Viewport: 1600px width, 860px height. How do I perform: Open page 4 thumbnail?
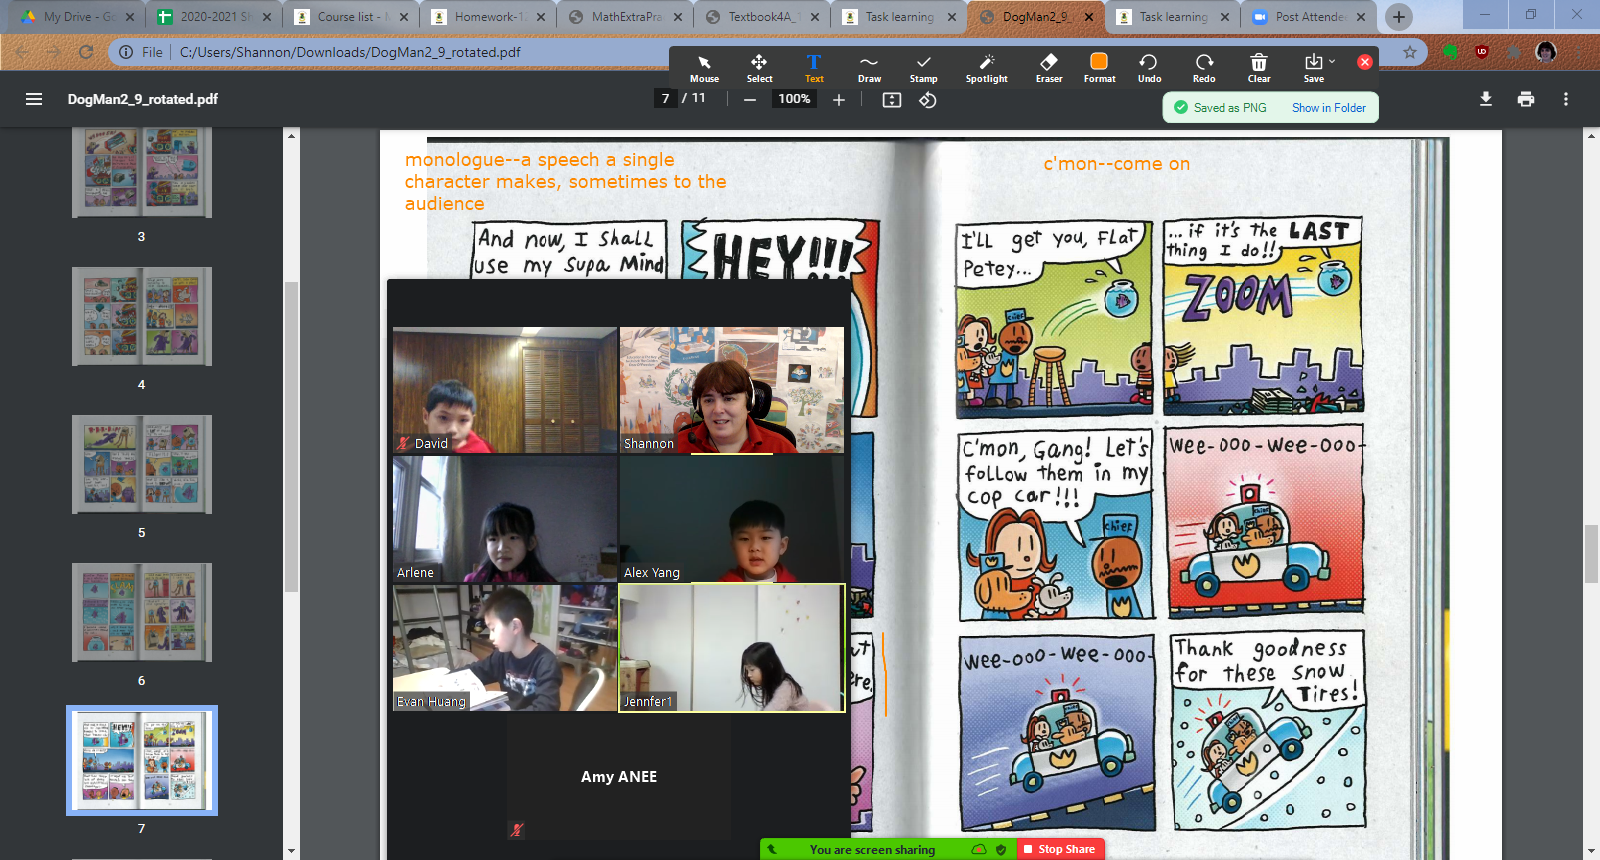click(141, 316)
